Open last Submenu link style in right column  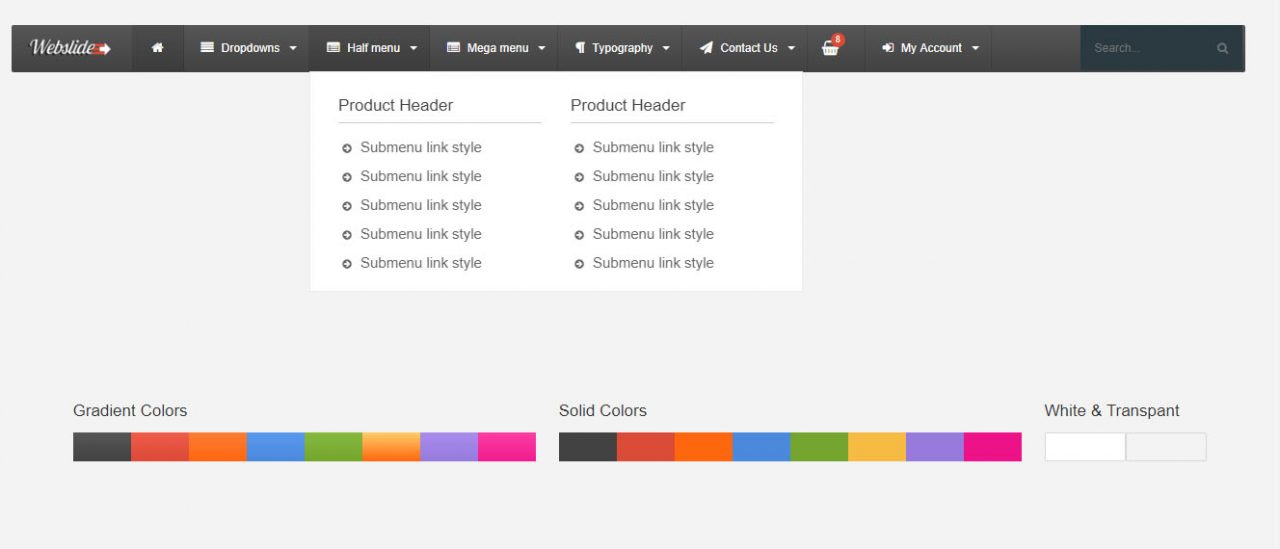pos(653,263)
